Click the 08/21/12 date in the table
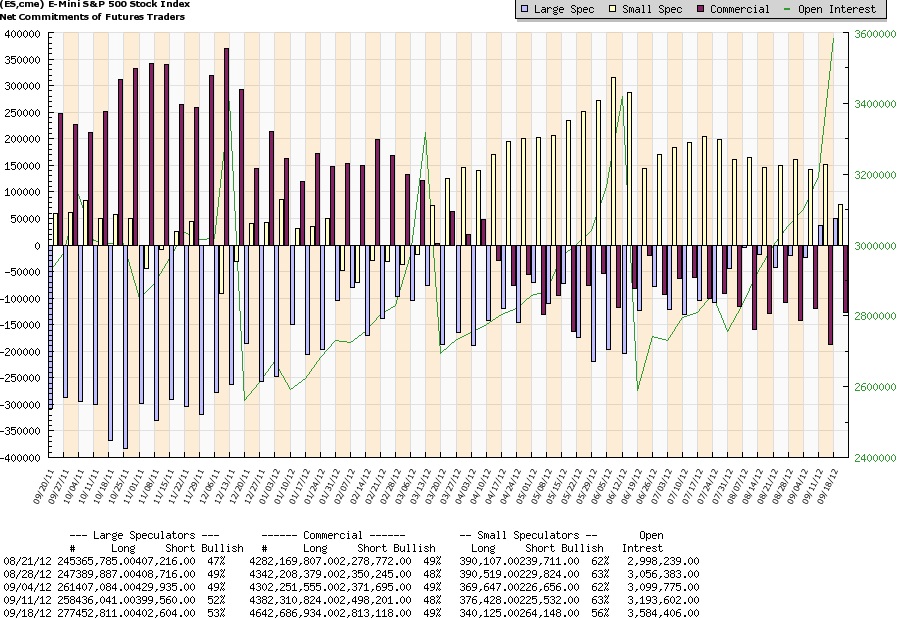The width and height of the screenshot is (897, 618). [x=27, y=561]
